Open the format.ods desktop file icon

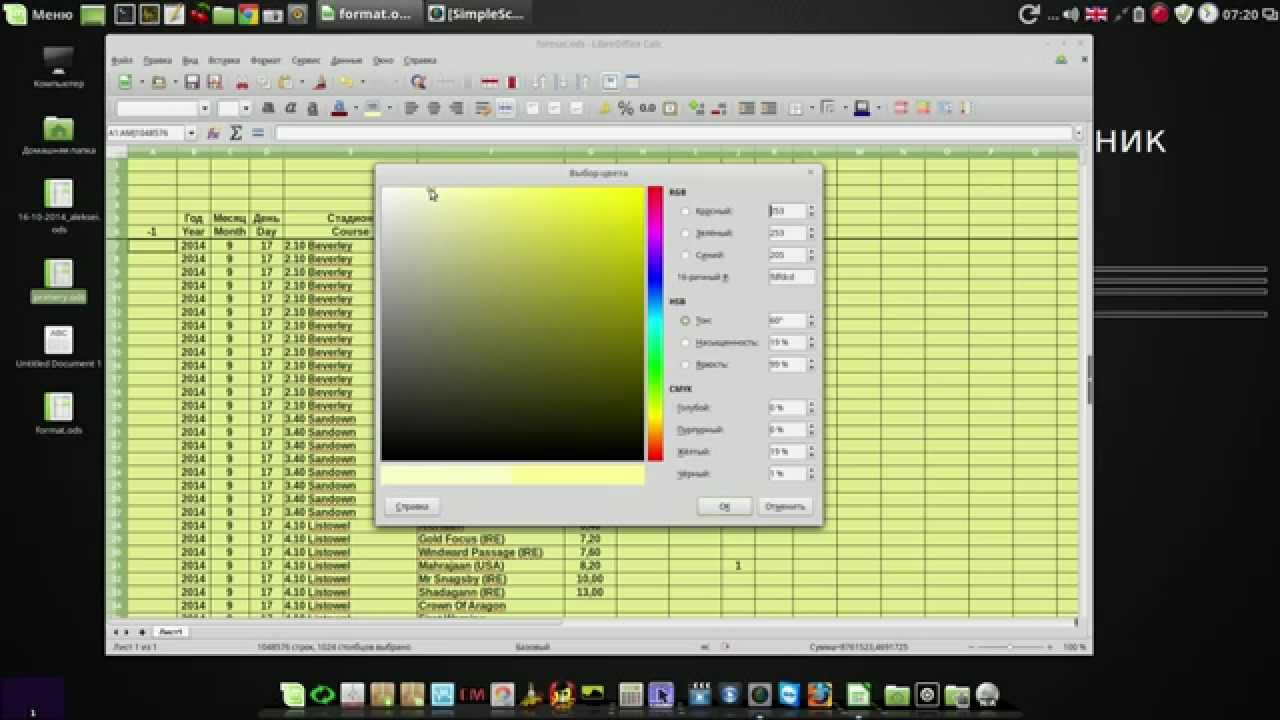[x=58, y=414]
